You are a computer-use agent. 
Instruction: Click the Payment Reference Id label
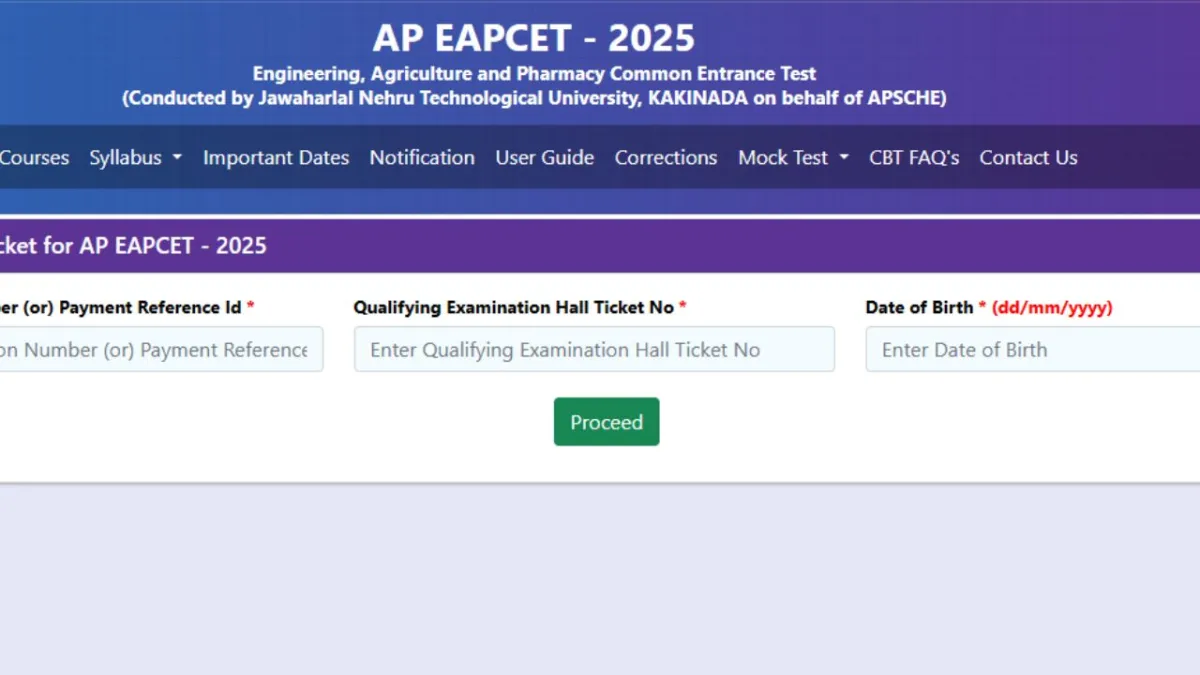pyautogui.click(x=120, y=308)
